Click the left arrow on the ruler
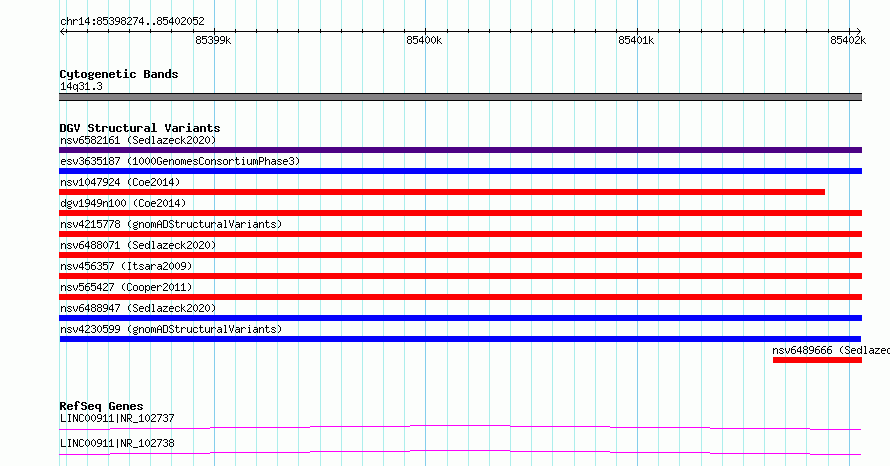 [63, 31]
